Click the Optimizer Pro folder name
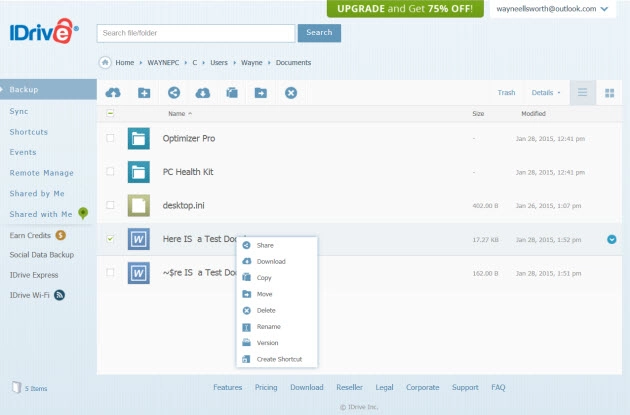 pos(189,138)
